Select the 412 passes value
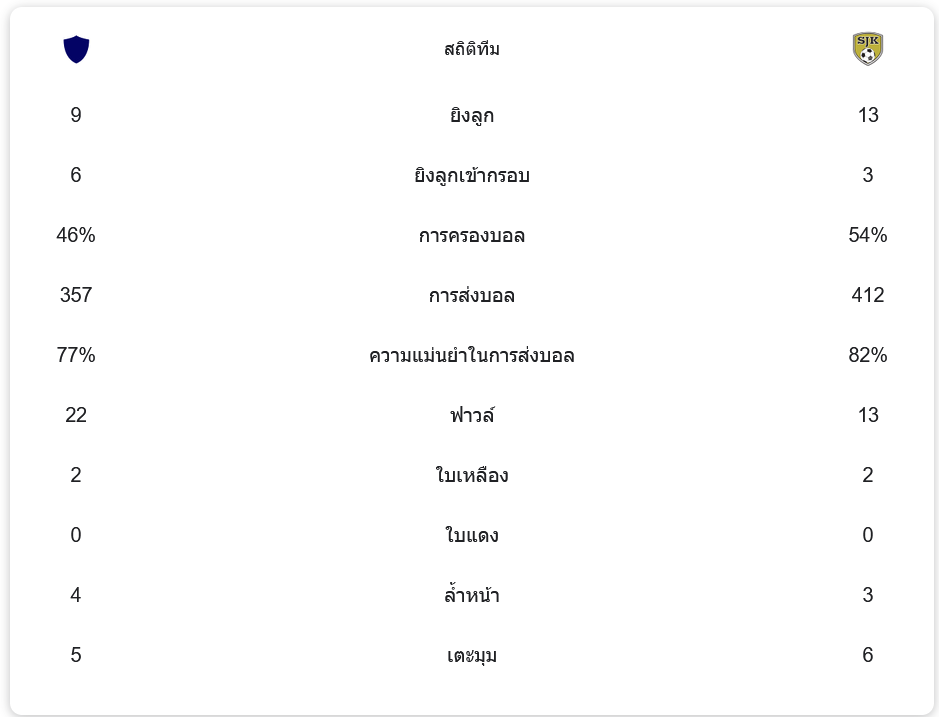Image resolution: width=939 pixels, height=717 pixels. [x=867, y=295]
